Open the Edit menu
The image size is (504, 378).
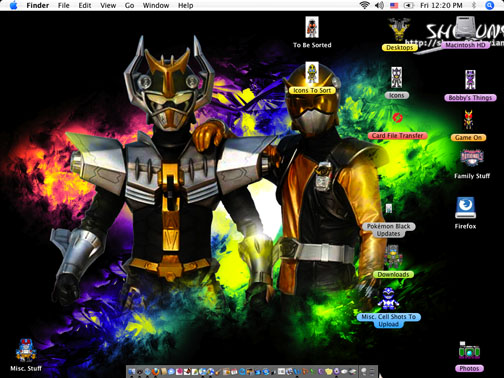point(85,5)
